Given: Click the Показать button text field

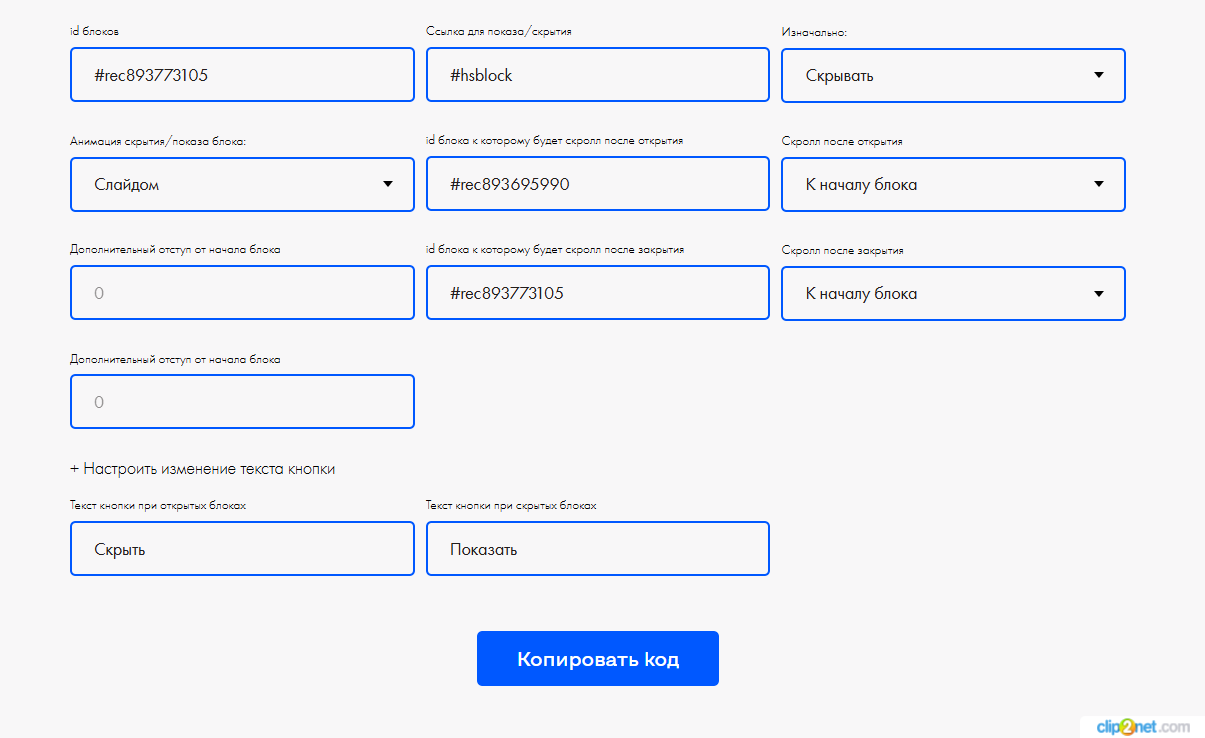Looking at the screenshot, I should (x=597, y=549).
